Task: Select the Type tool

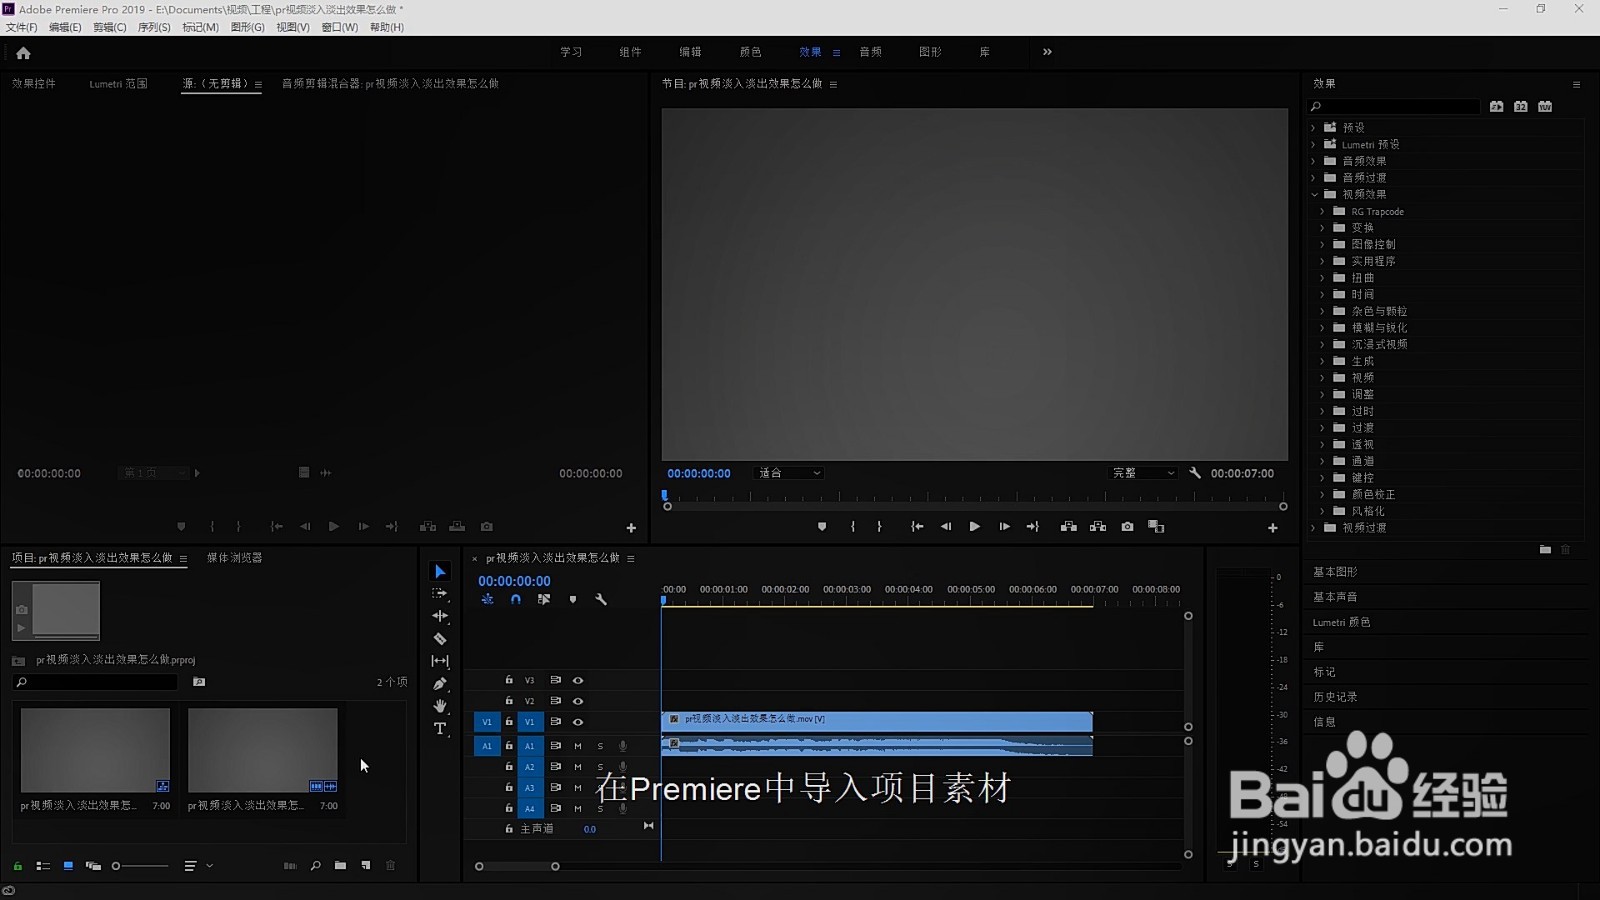Action: 440,728
